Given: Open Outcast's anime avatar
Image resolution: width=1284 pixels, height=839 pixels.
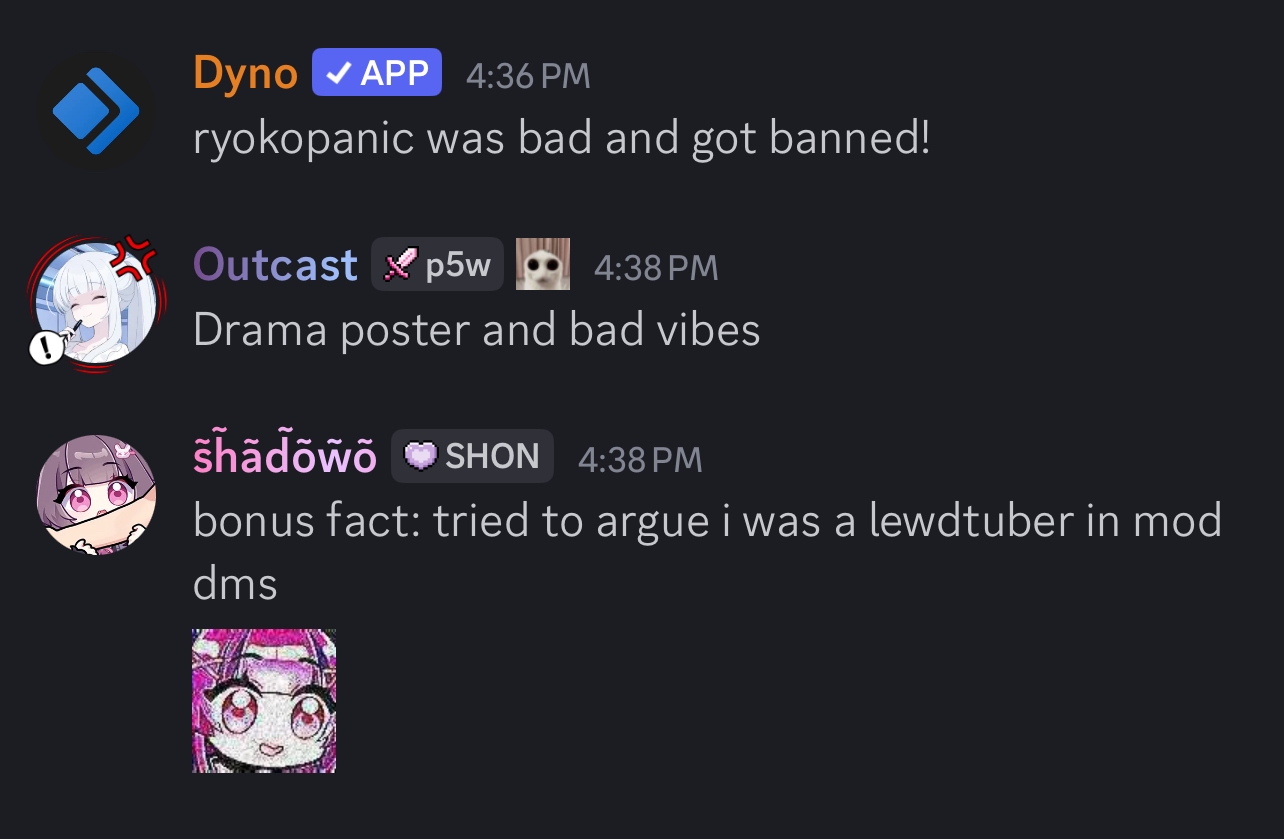Looking at the screenshot, I should pos(96,303).
